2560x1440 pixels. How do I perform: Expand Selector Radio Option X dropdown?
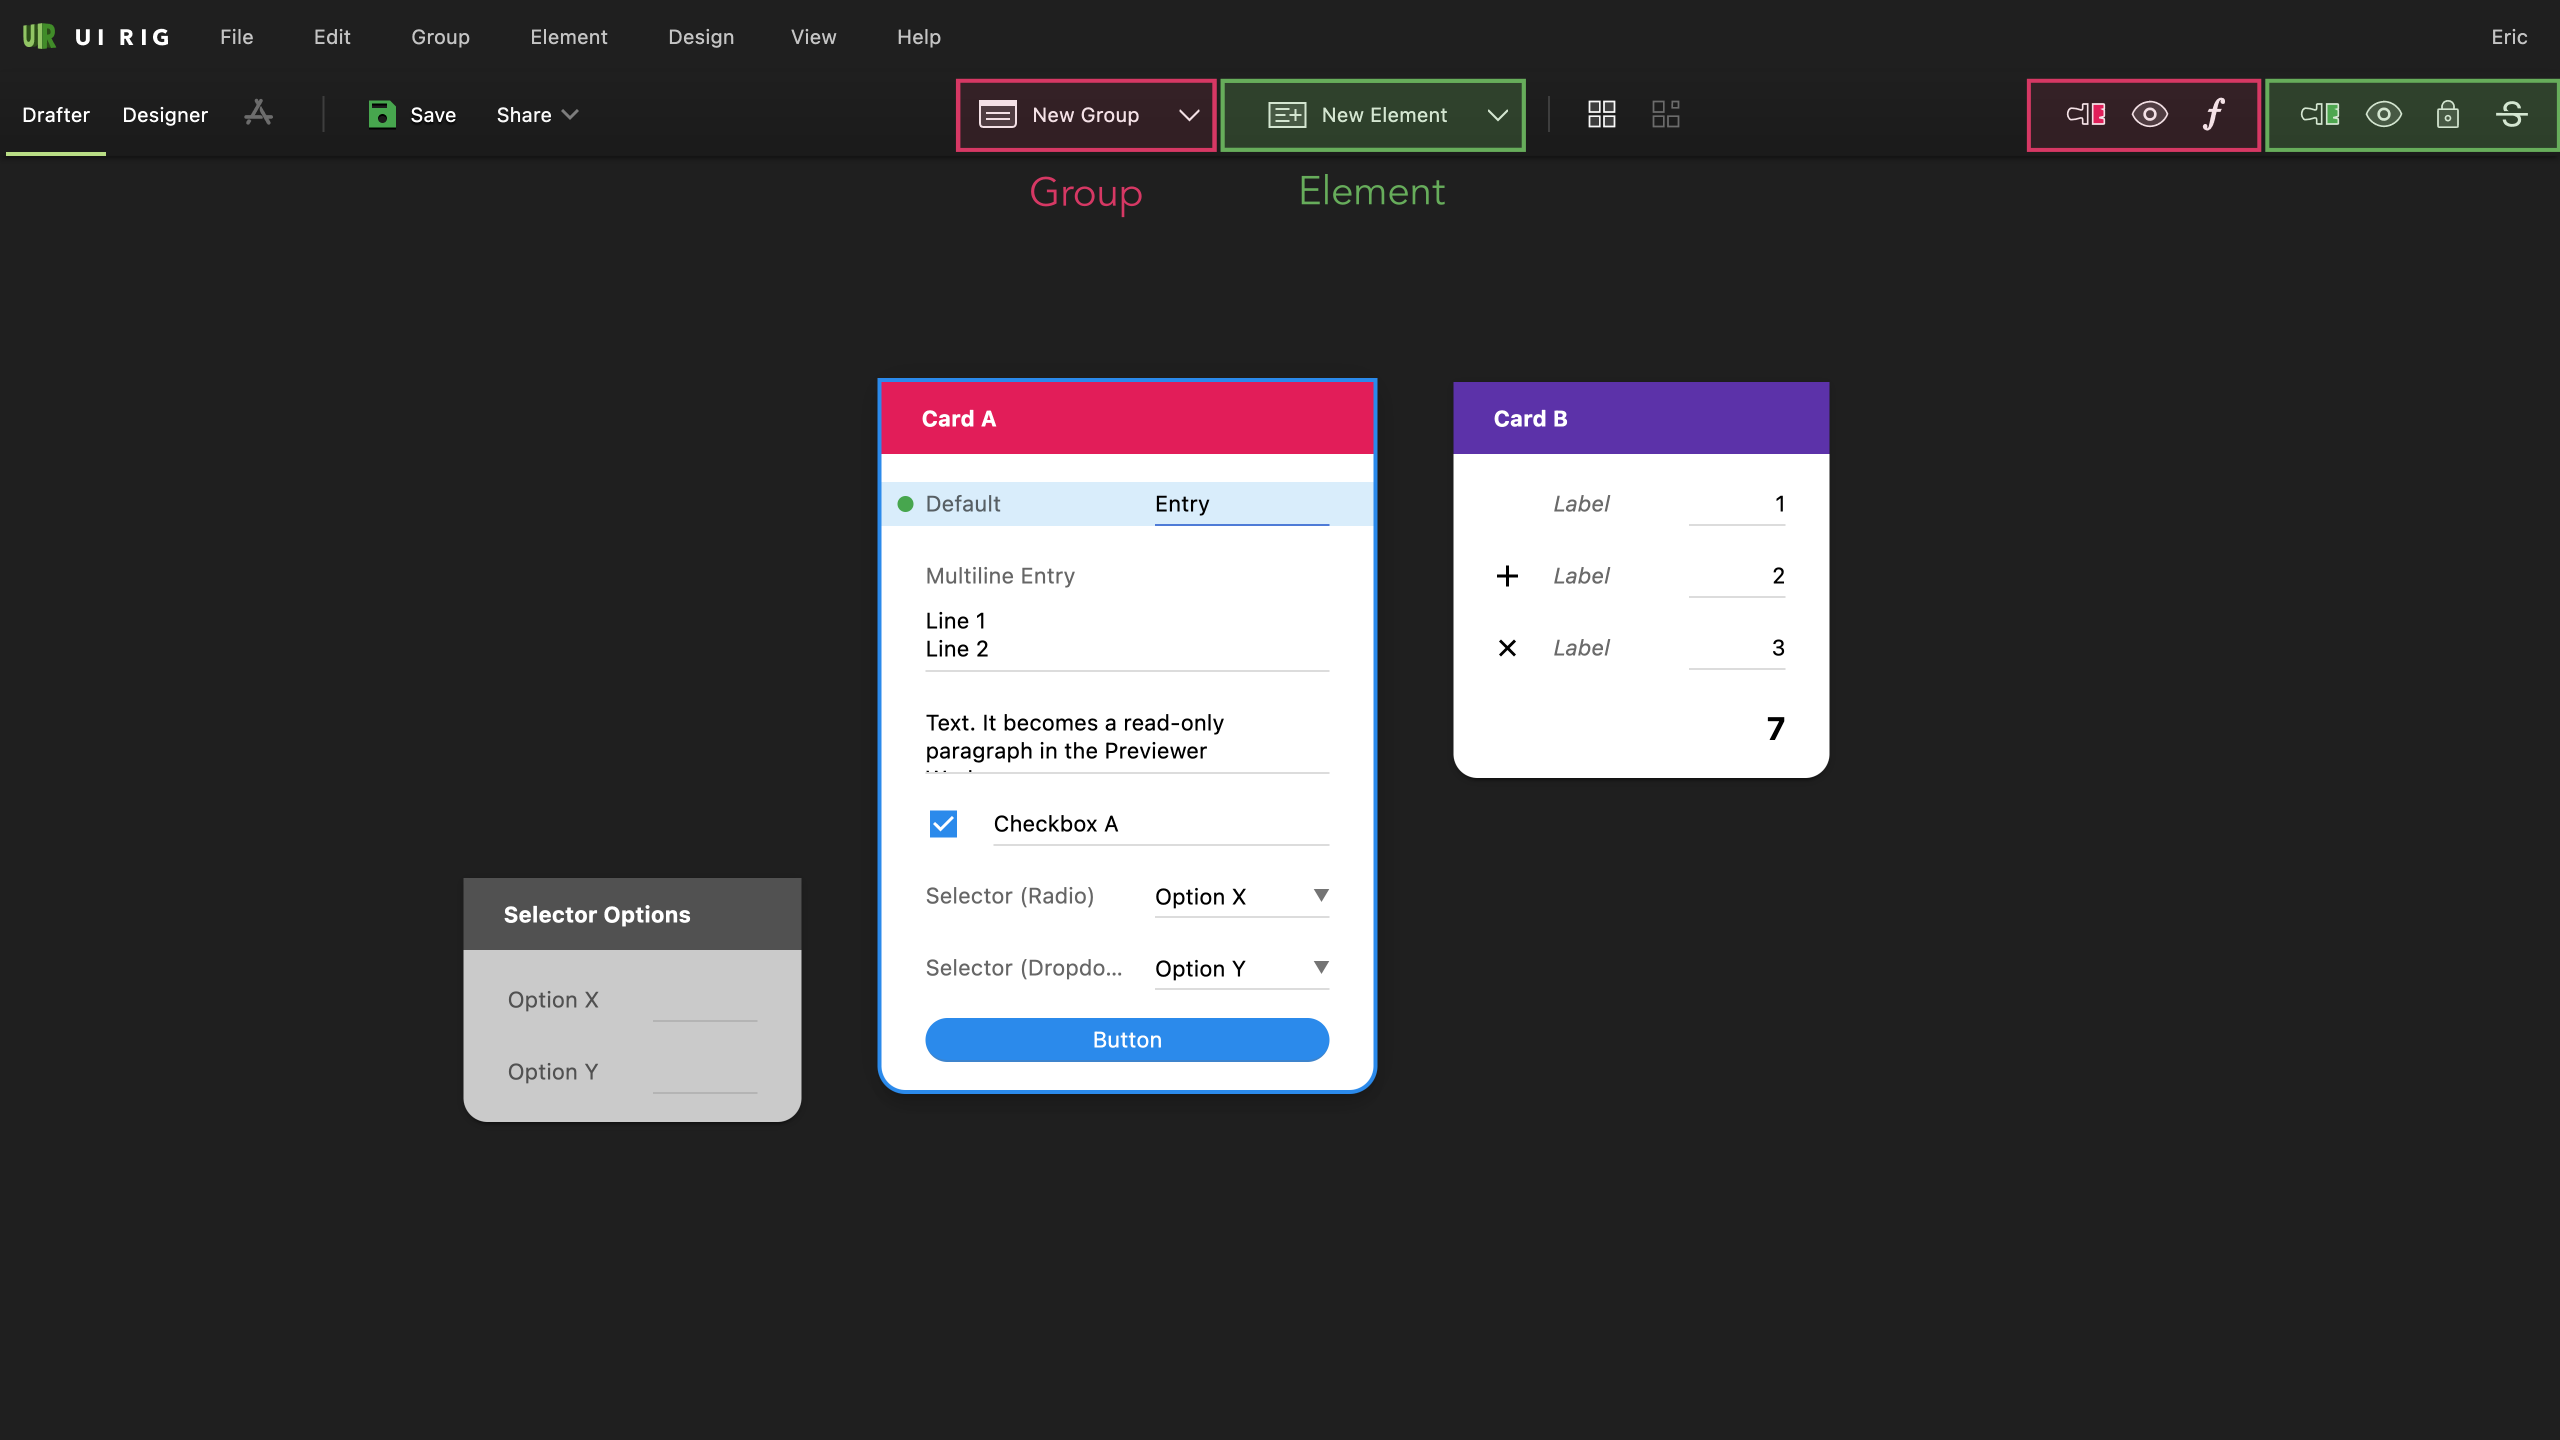[x=1322, y=895]
